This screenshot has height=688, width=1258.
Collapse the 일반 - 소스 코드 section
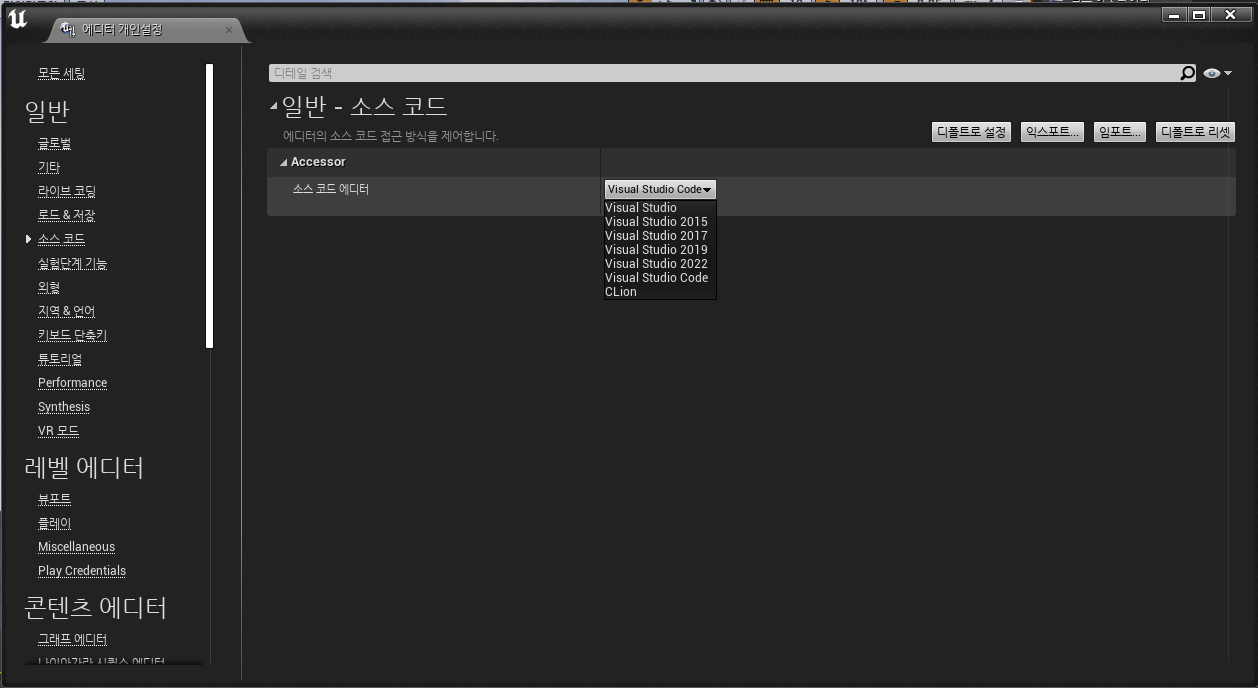click(x=274, y=106)
